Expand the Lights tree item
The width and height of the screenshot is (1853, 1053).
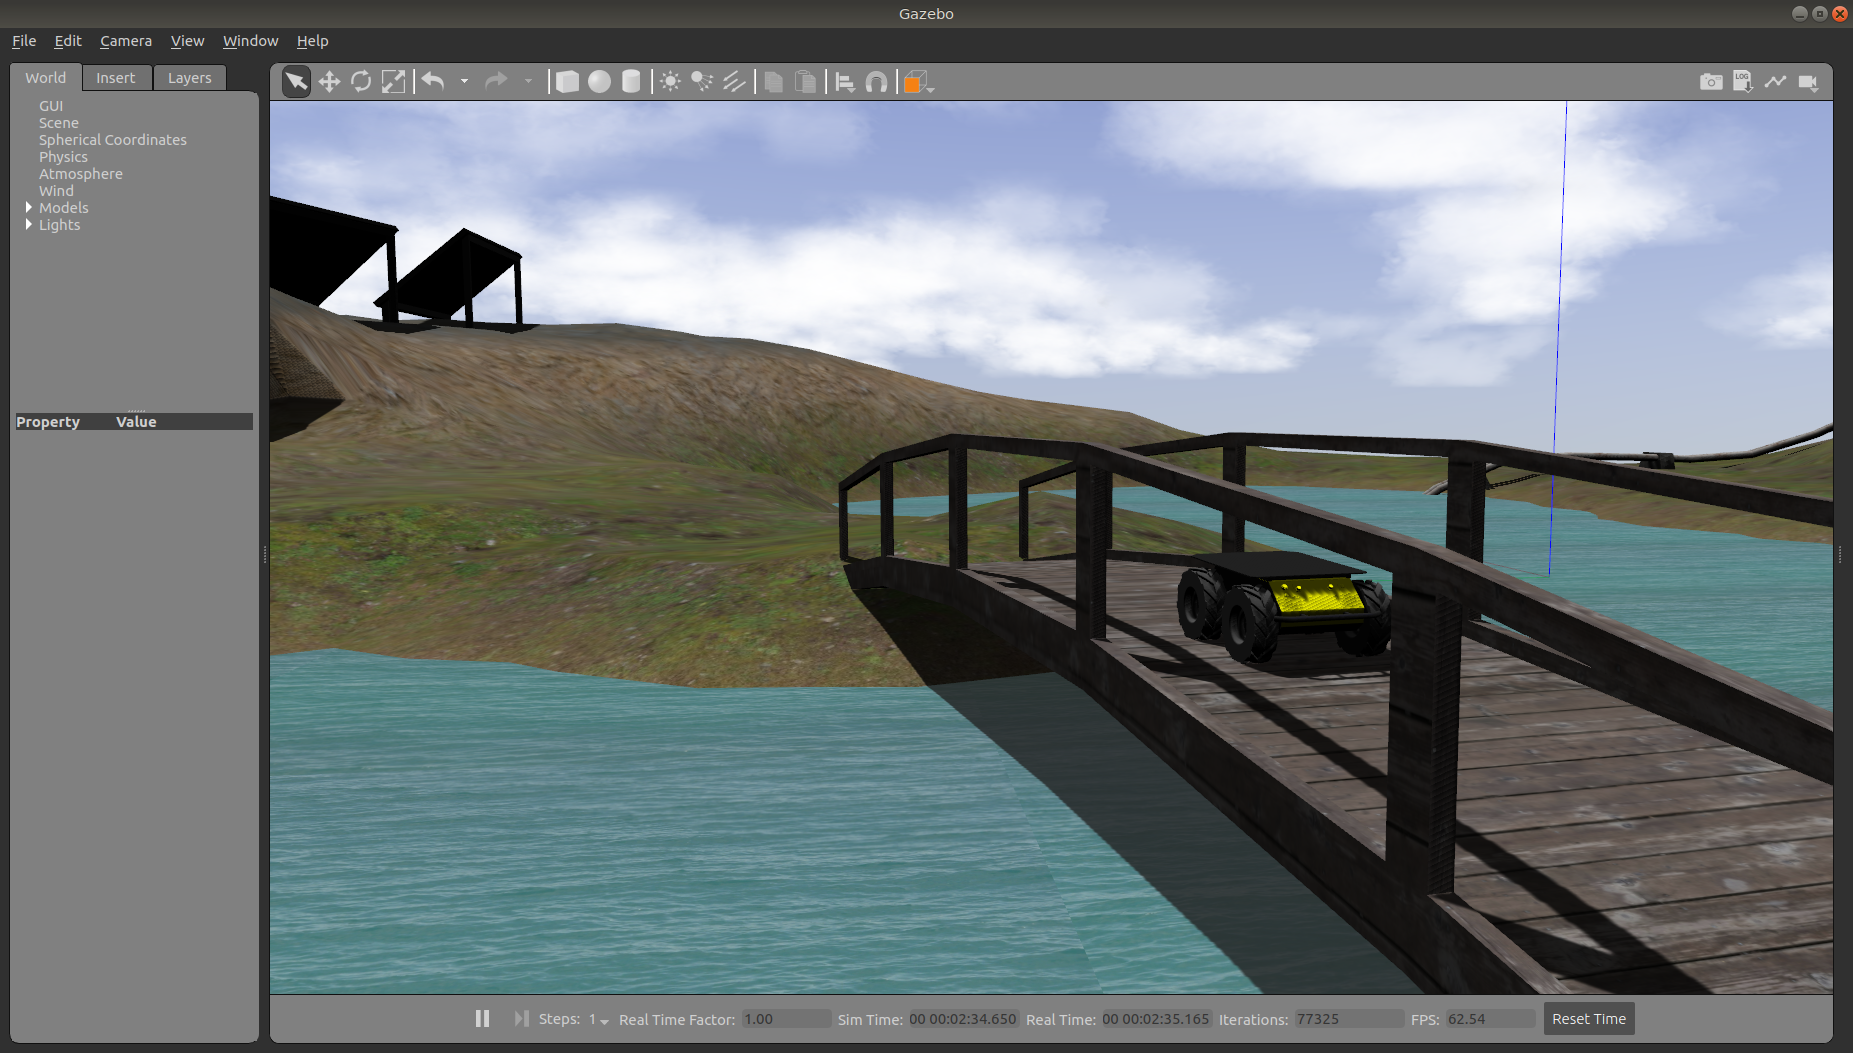(29, 225)
